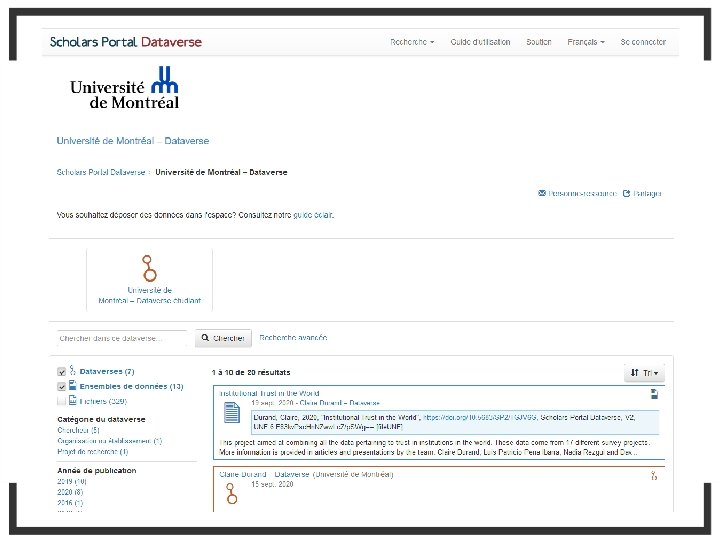Open Institutional Trust in the World dataset
The height and width of the screenshot is (540, 720).
pyautogui.click(x=269, y=393)
